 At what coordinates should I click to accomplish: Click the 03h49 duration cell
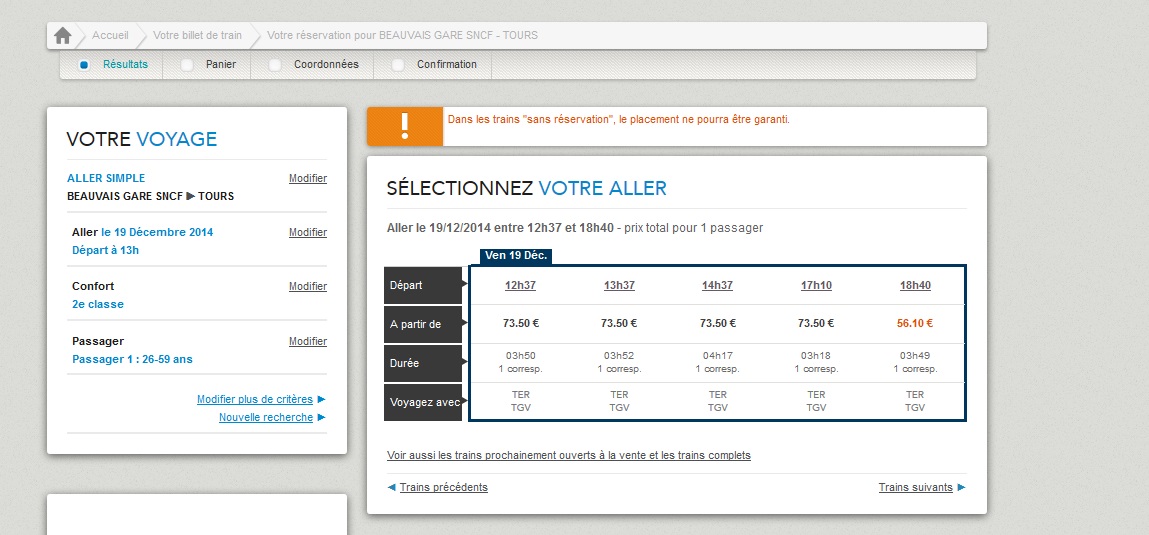click(x=915, y=362)
